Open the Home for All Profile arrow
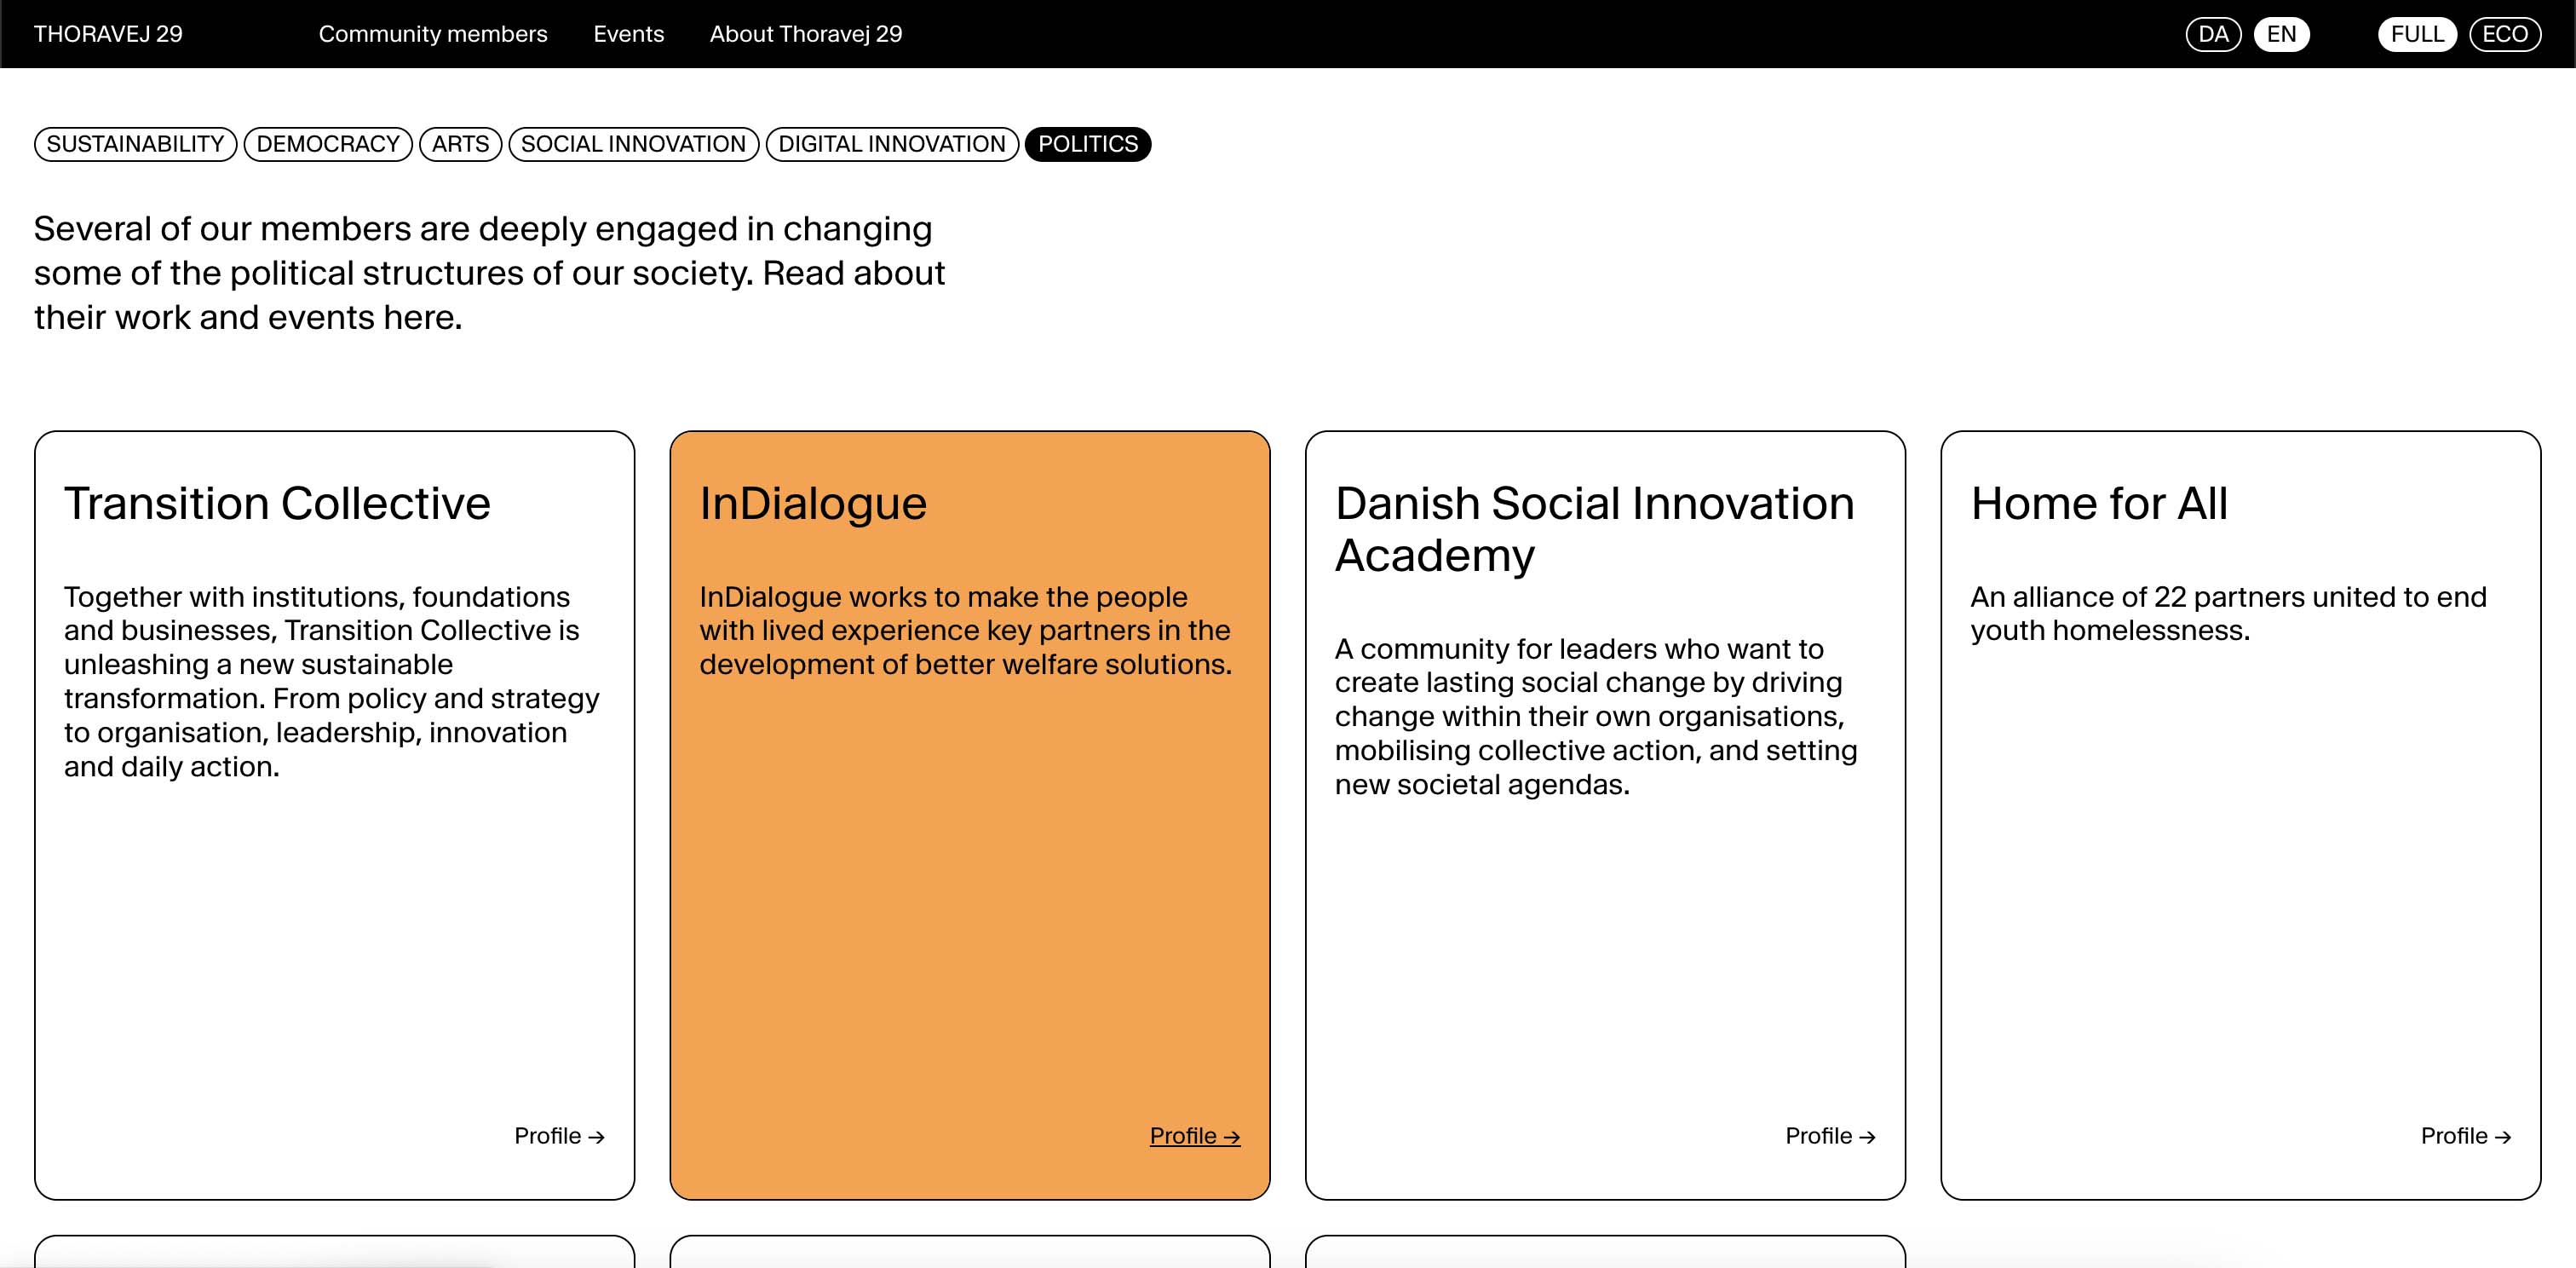 click(2465, 1136)
